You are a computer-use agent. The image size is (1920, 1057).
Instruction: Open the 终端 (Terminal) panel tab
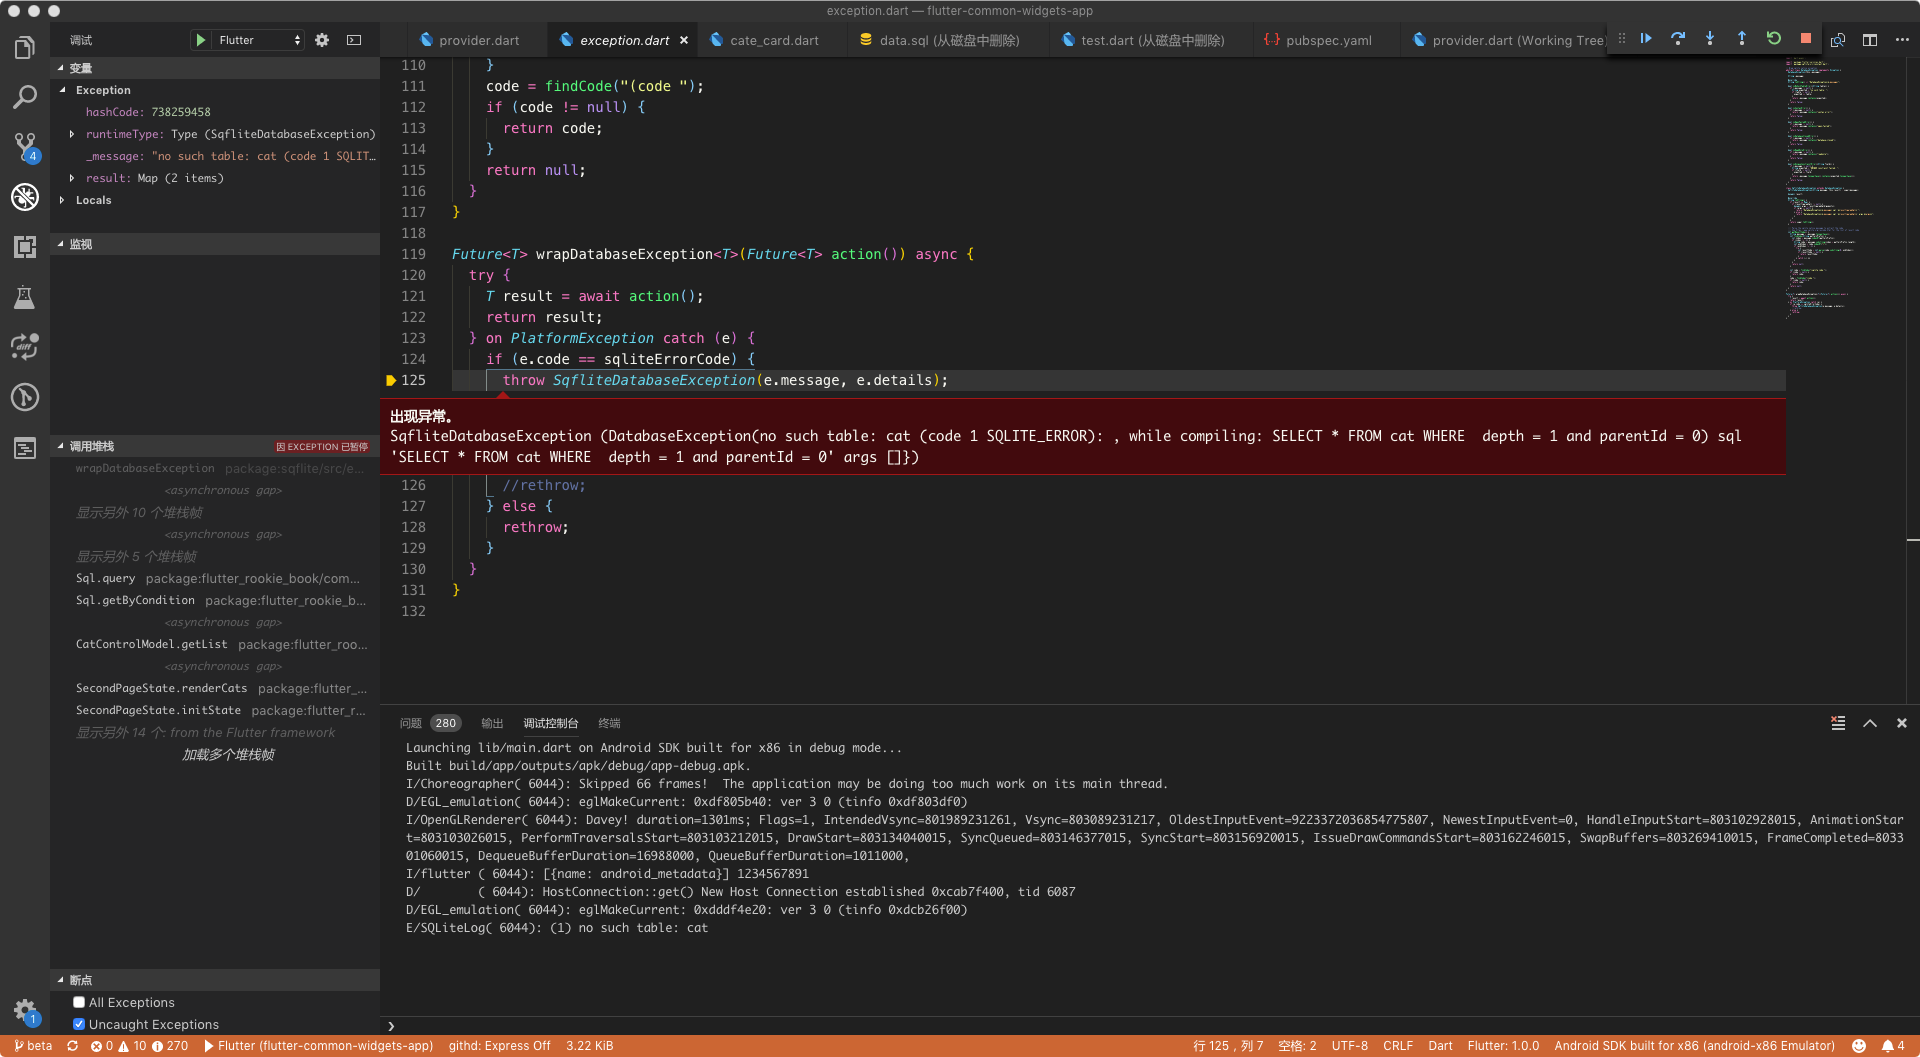[x=609, y=723]
